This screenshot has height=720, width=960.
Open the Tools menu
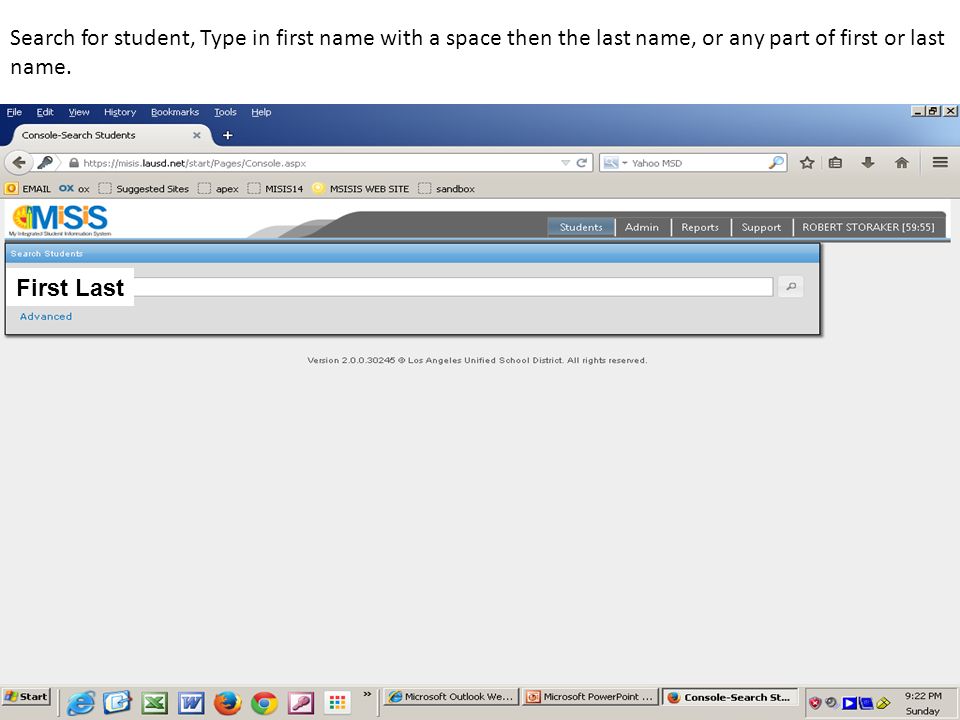225,112
